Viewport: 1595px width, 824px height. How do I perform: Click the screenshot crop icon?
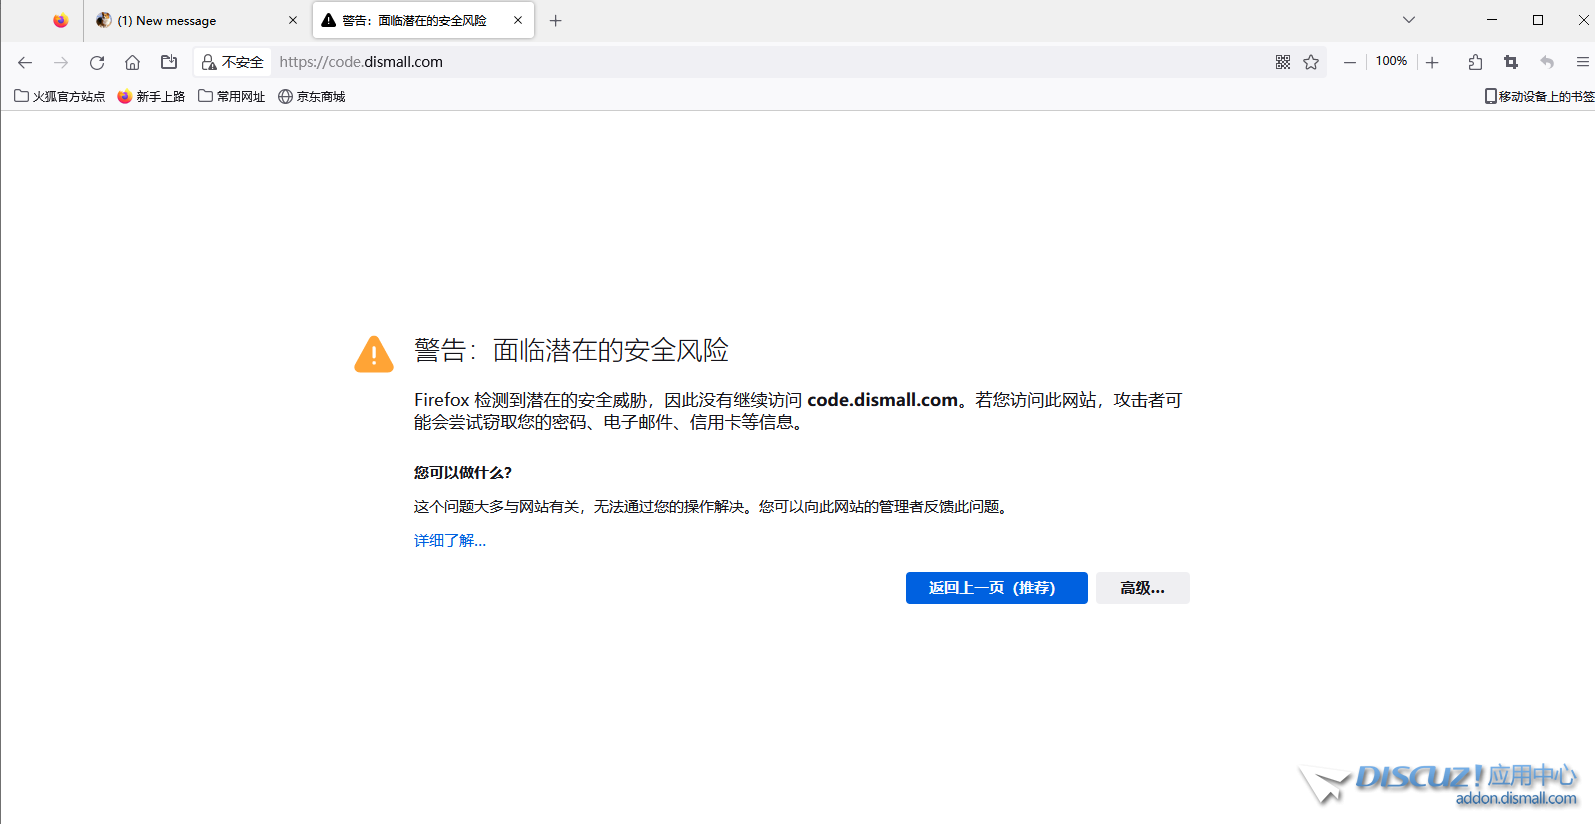[x=1511, y=62]
